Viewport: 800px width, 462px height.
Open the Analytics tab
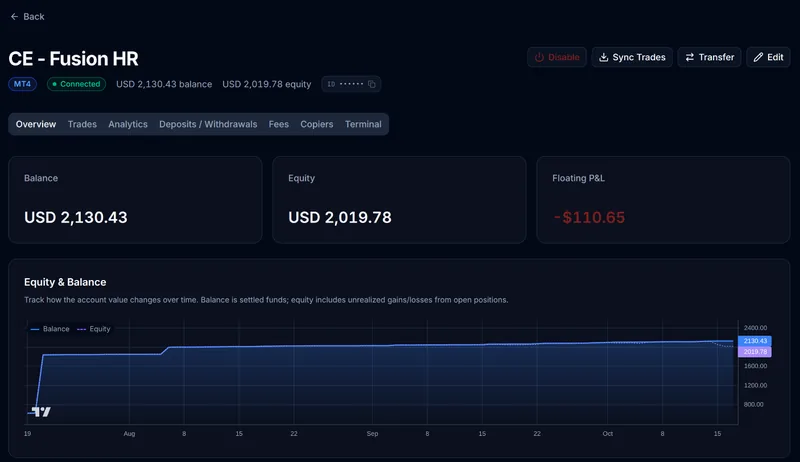(128, 124)
